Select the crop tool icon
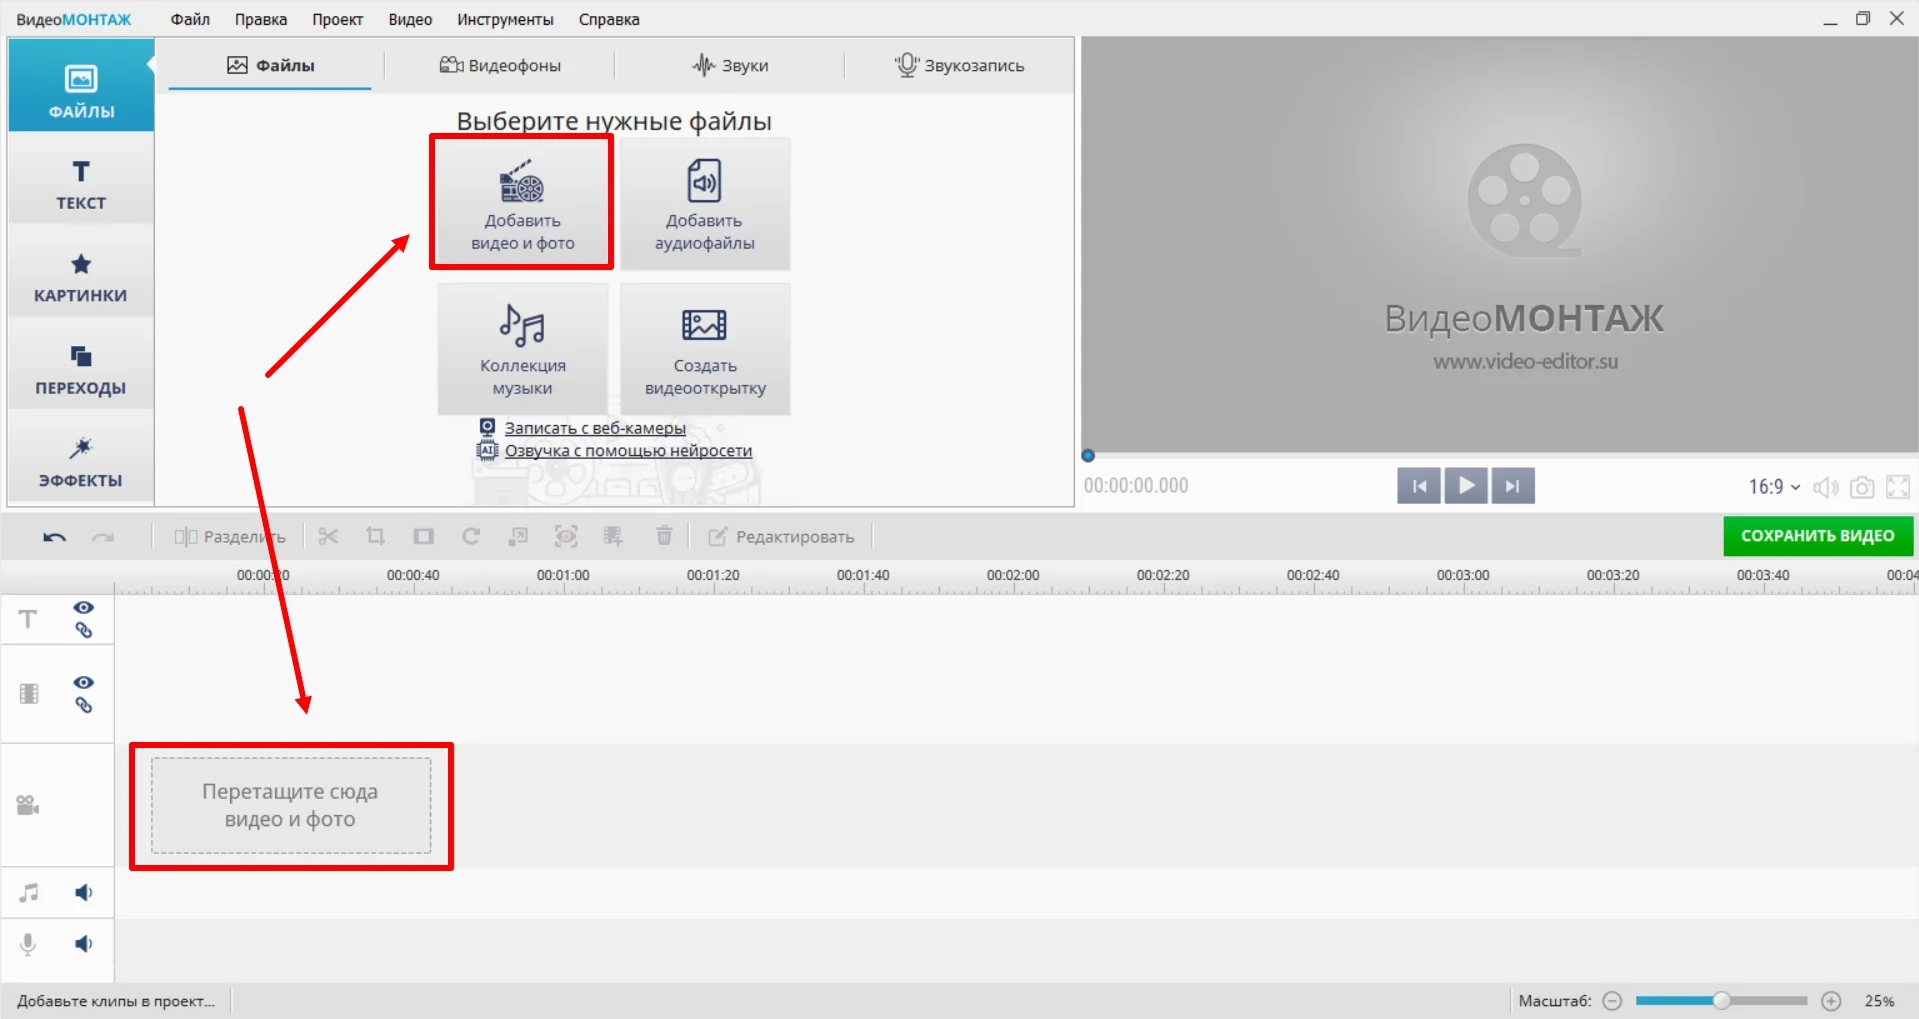The width and height of the screenshot is (1919, 1019). (x=375, y=537)
